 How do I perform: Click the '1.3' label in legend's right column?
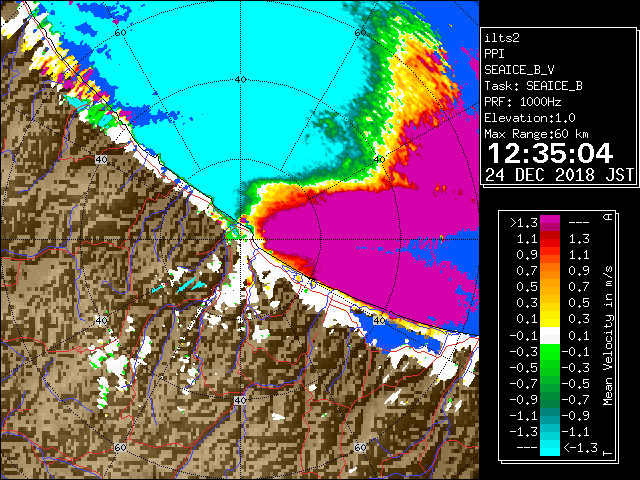click(579, 239)
